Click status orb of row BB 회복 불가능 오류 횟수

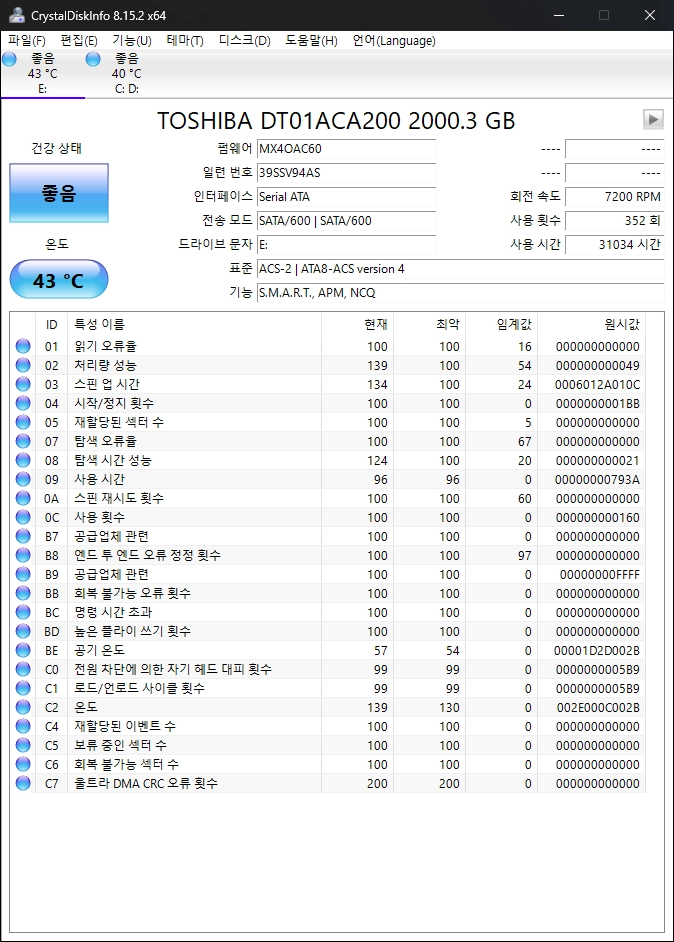23,593
